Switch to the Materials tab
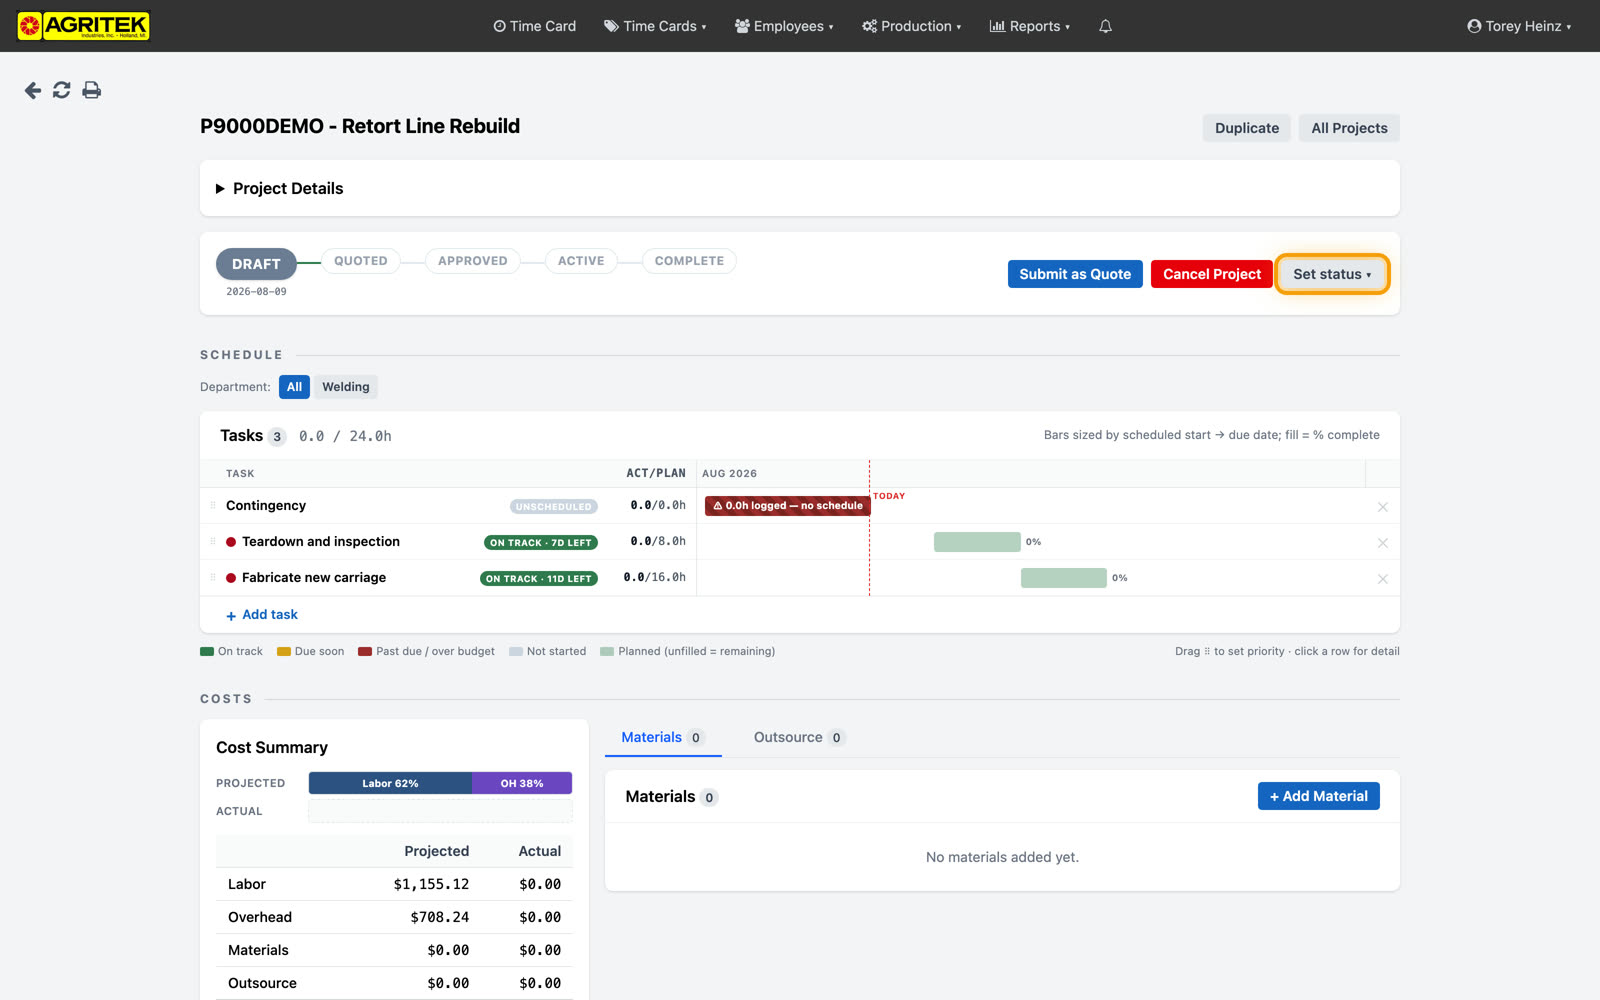 coord(663,737)
